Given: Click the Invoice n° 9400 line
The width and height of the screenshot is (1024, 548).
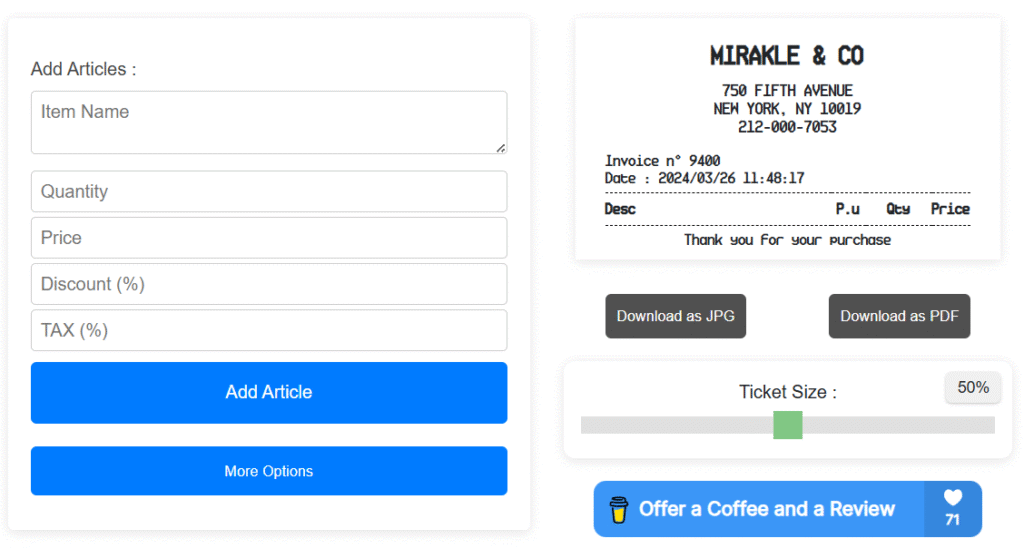Looking at the screenshot, I should coord(662,161).
